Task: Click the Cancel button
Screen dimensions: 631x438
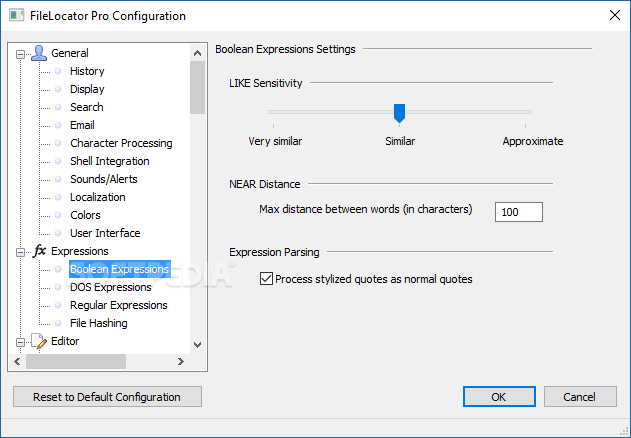Action: tap(580, 397)
